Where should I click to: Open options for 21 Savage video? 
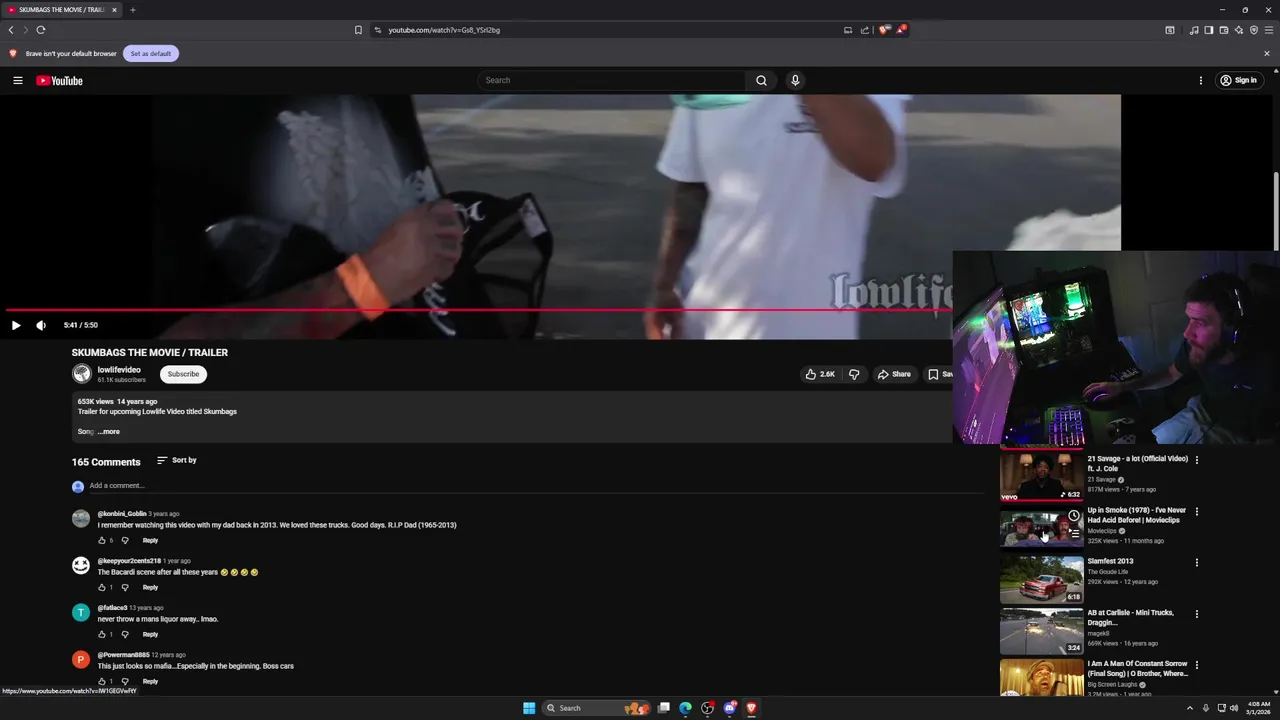pos(1197,460)
